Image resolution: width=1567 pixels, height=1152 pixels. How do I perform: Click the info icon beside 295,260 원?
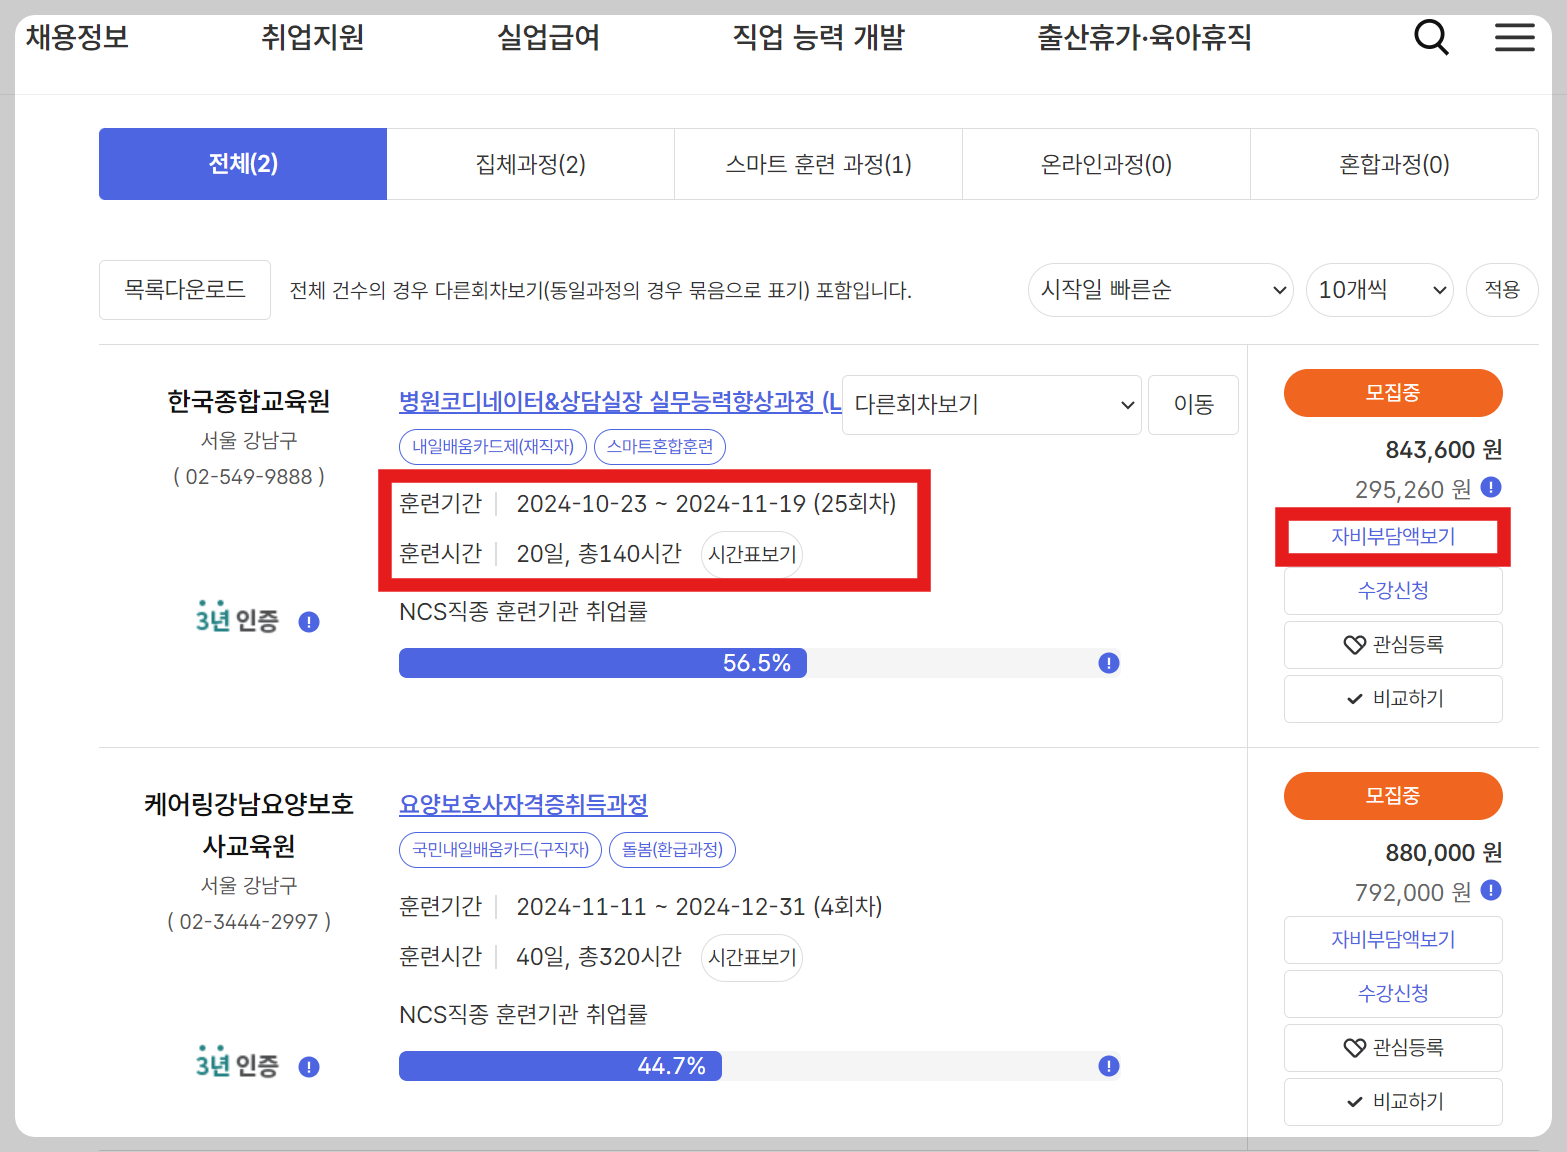[x=1490, y=488]
